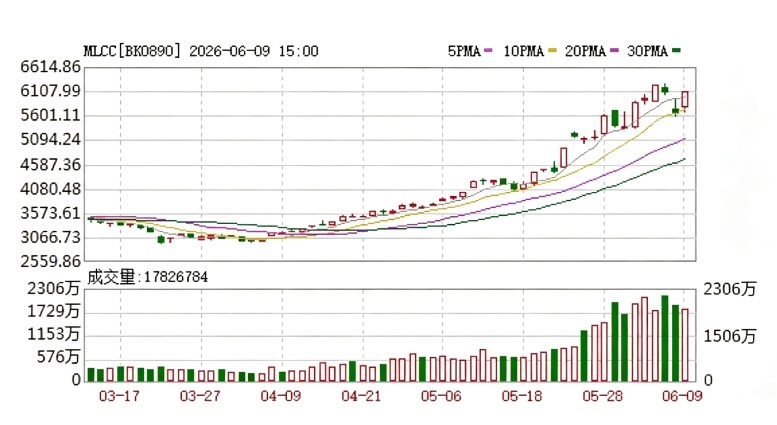Click volume axis label 1153万
777x425 pixels.
[54, 334]
